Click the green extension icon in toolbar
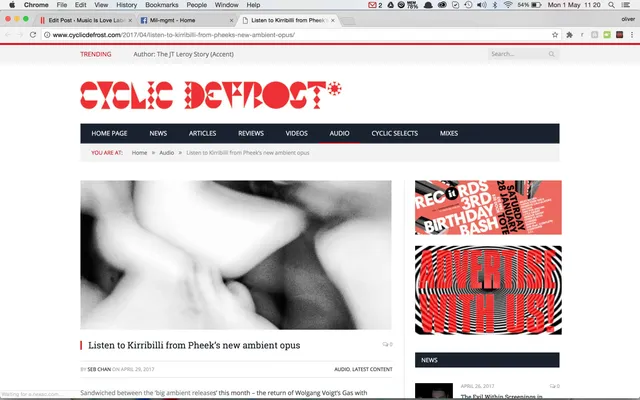The image size is (640, 400). point(607,35)
